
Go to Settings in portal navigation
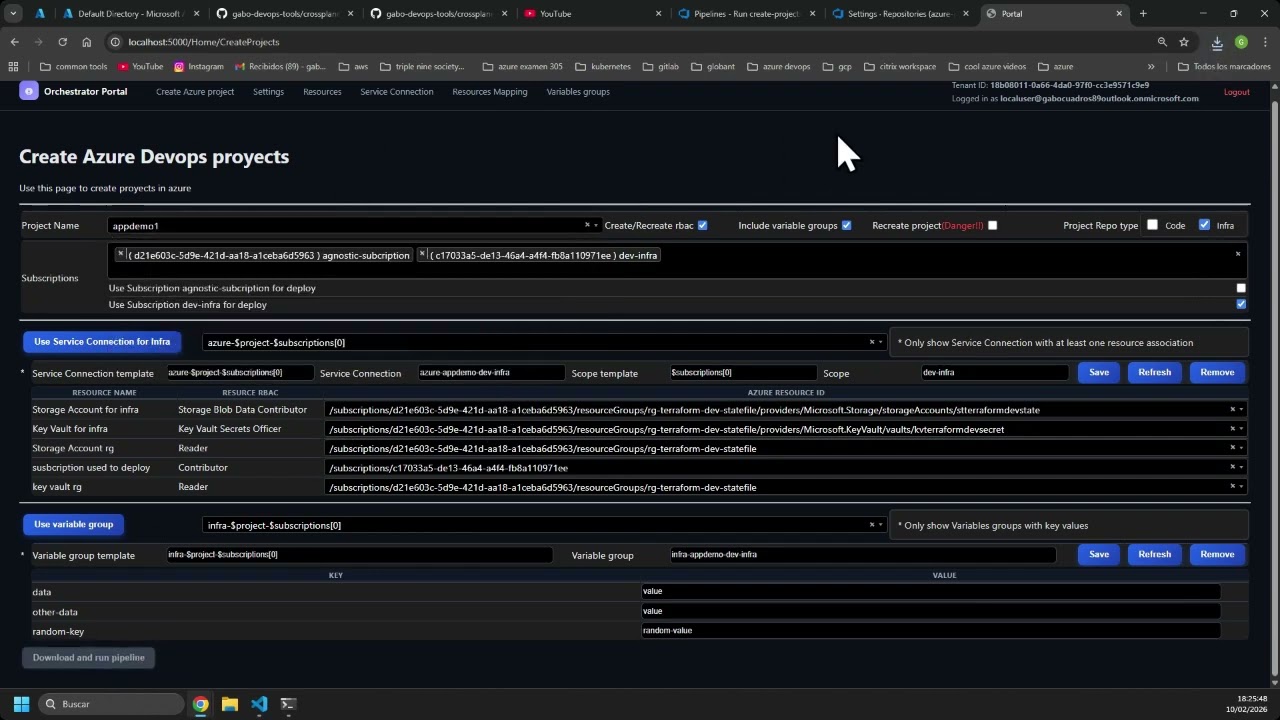coord(268,92)
